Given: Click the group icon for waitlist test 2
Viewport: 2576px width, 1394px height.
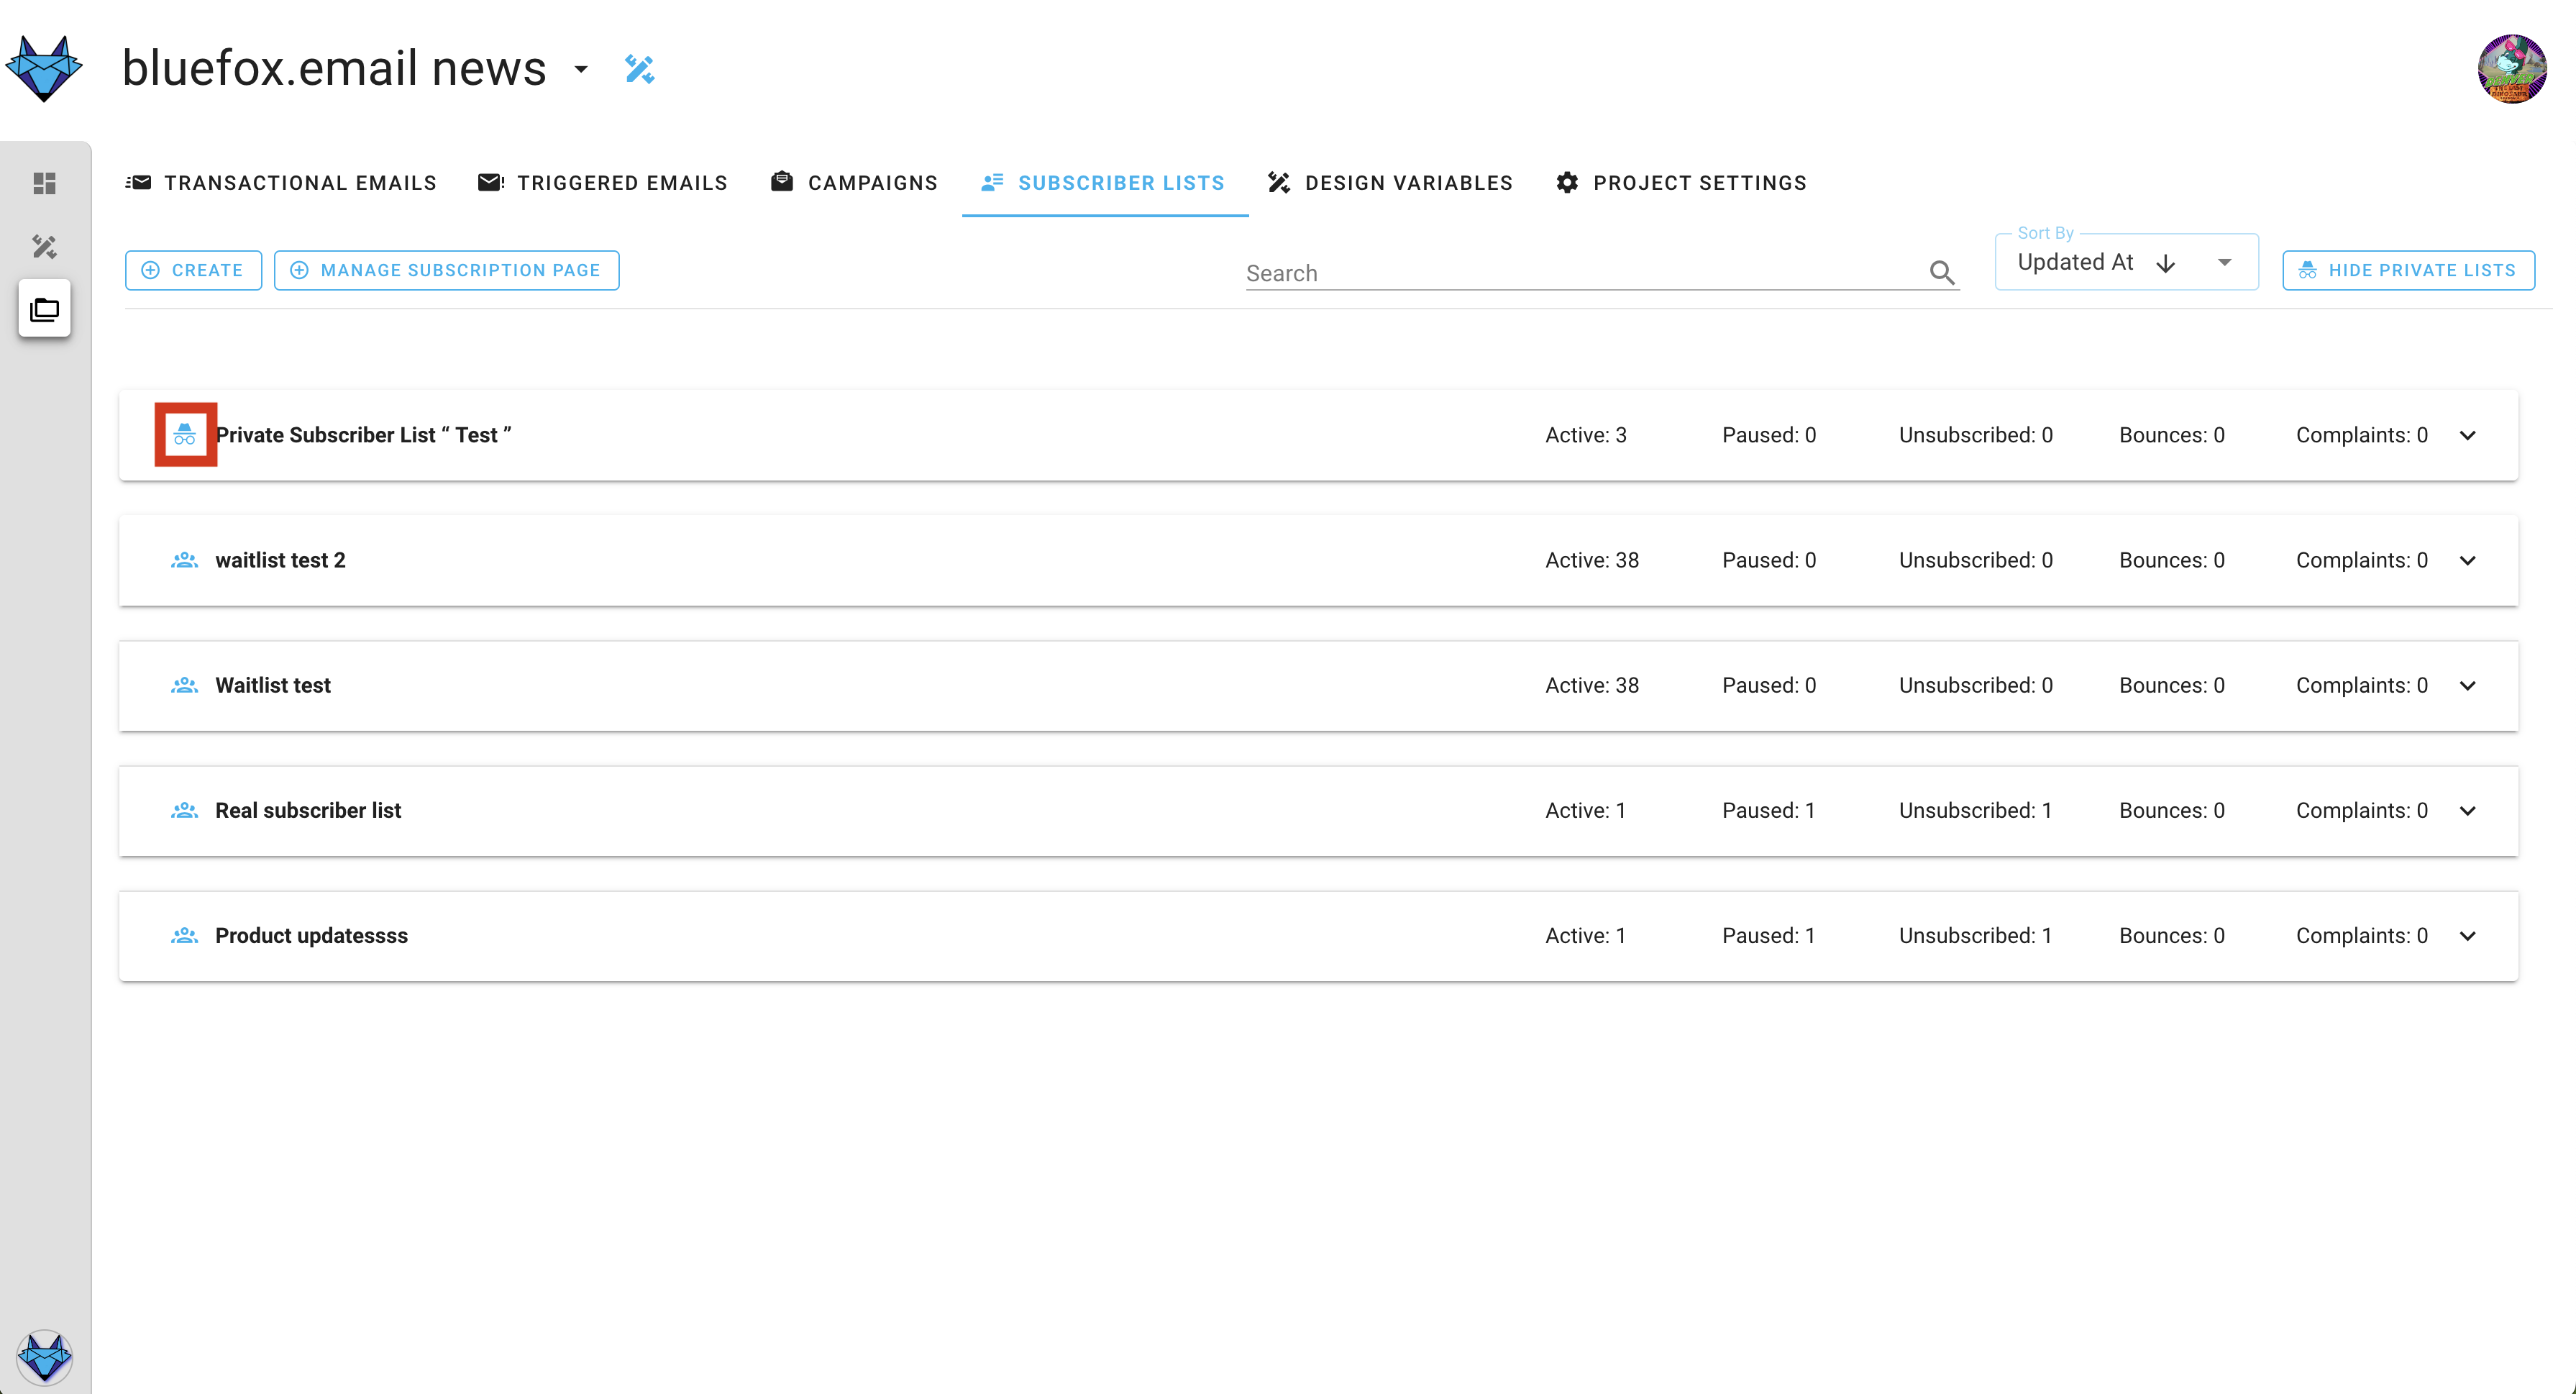Looking at the screenshot, I should click(185, 560).
